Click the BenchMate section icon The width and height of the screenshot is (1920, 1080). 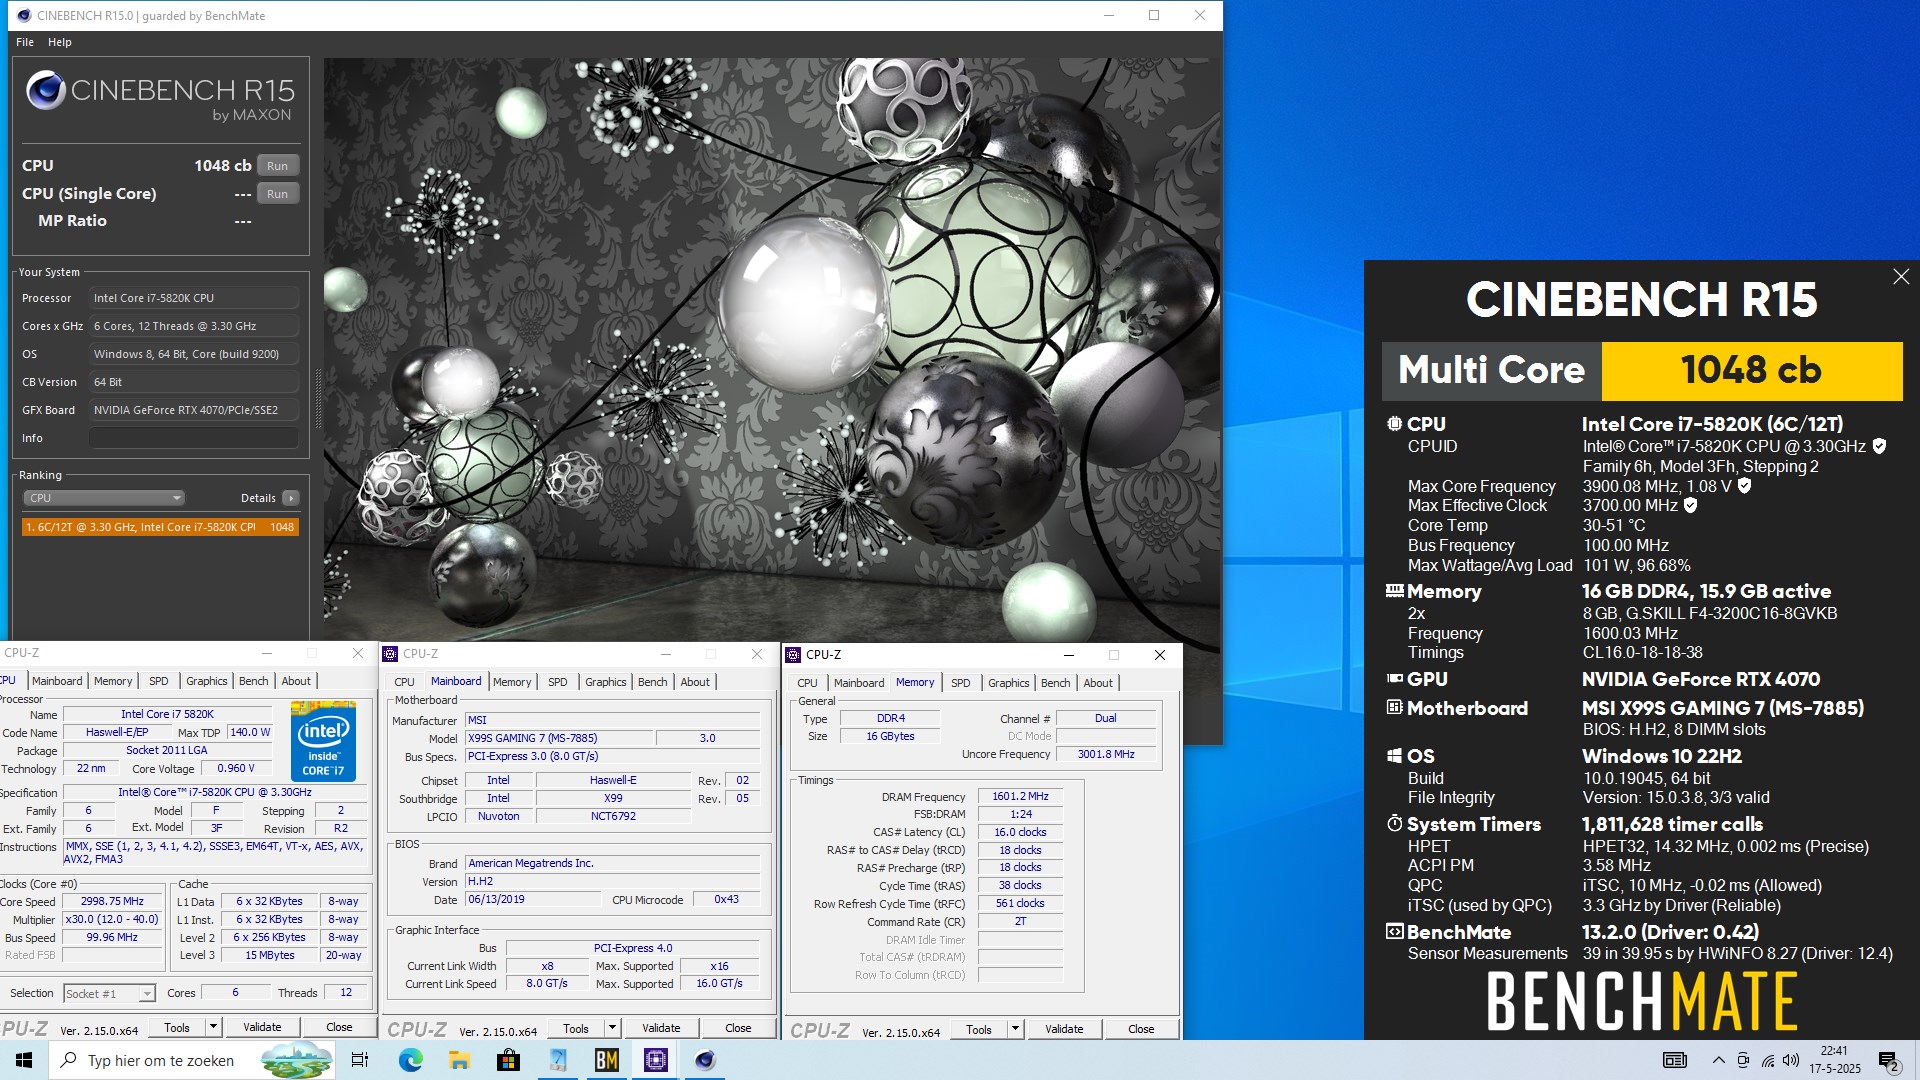[1394, 932]
